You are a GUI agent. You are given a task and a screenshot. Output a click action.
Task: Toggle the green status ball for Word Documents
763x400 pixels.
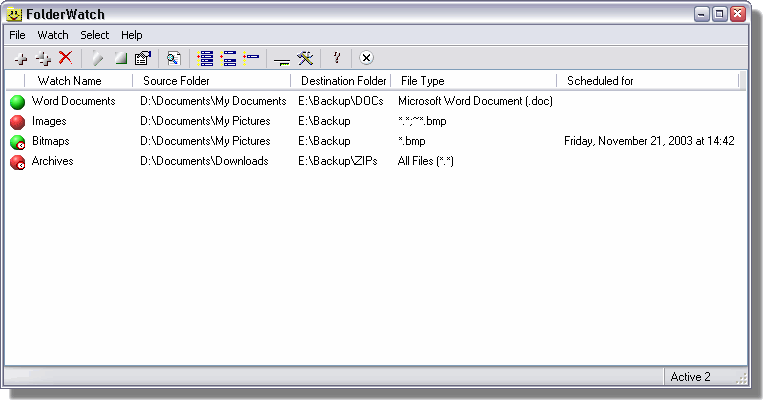point(18,102)
